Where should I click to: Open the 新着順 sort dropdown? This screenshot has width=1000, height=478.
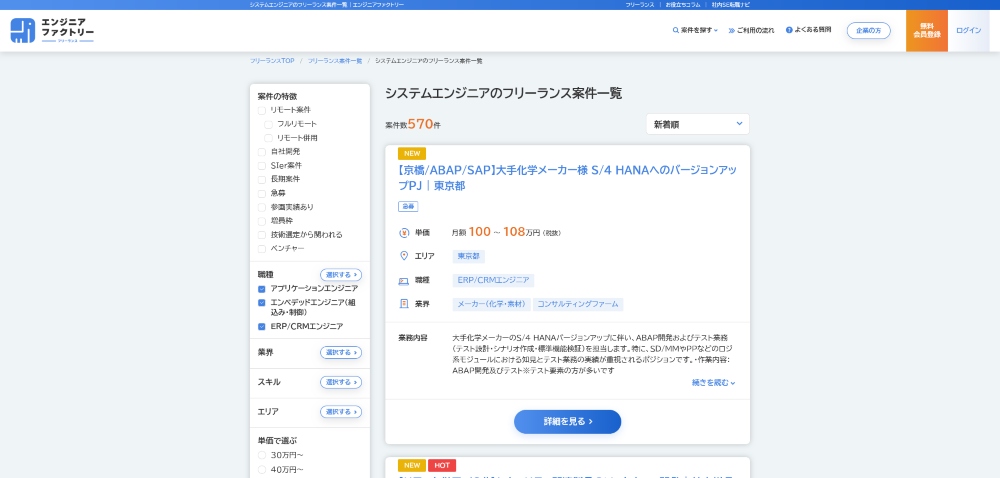[698, 124]
